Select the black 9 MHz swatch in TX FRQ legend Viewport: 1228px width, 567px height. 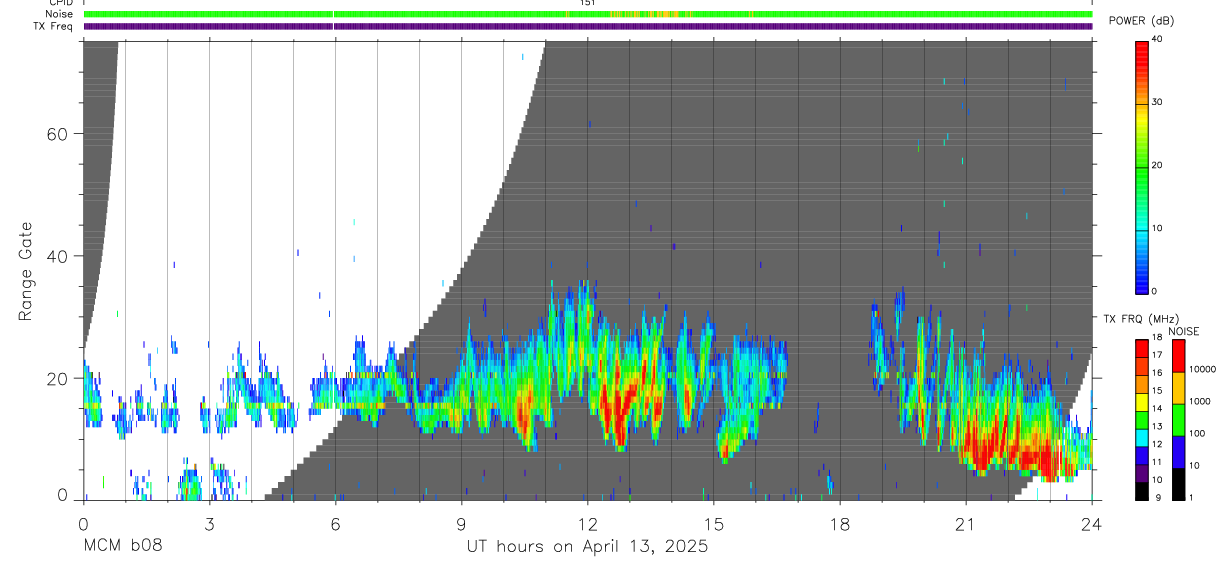[1141, 490]
